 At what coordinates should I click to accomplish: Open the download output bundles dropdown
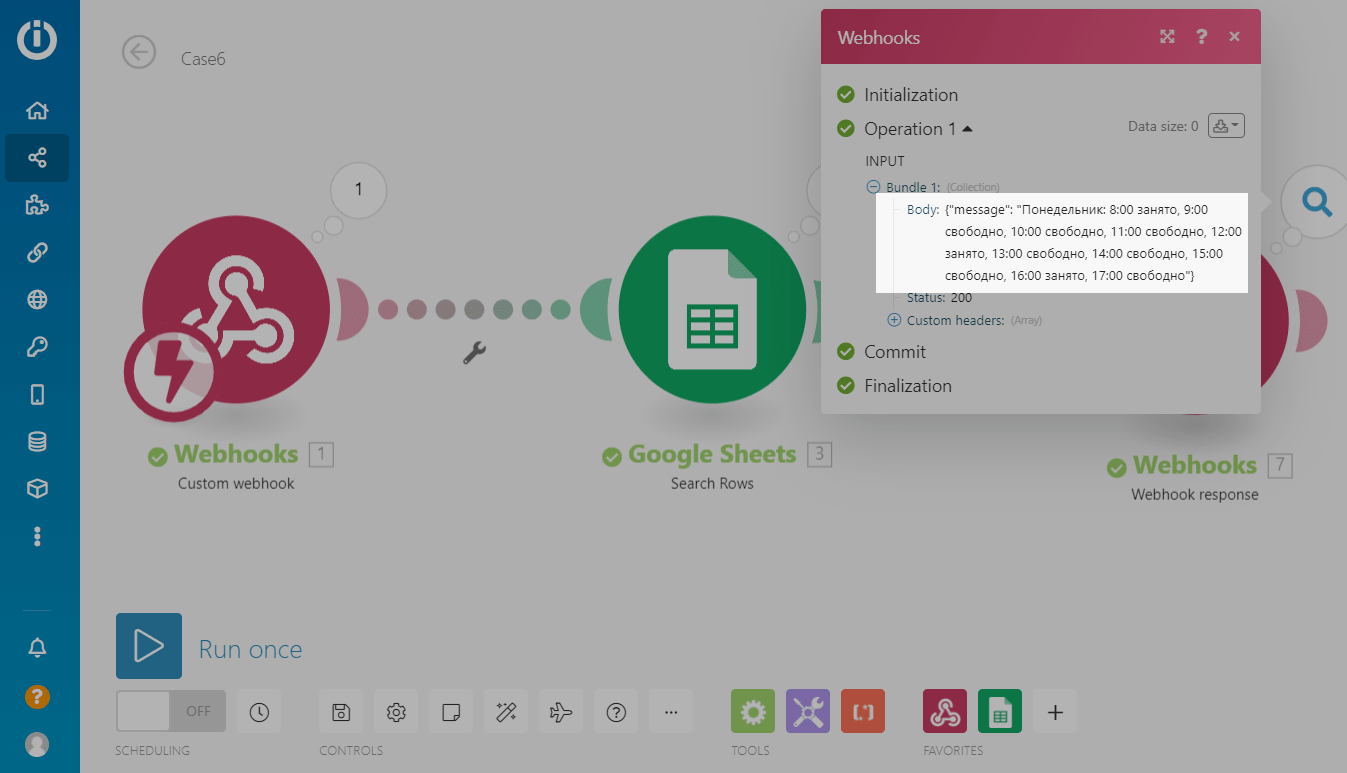1226,126
